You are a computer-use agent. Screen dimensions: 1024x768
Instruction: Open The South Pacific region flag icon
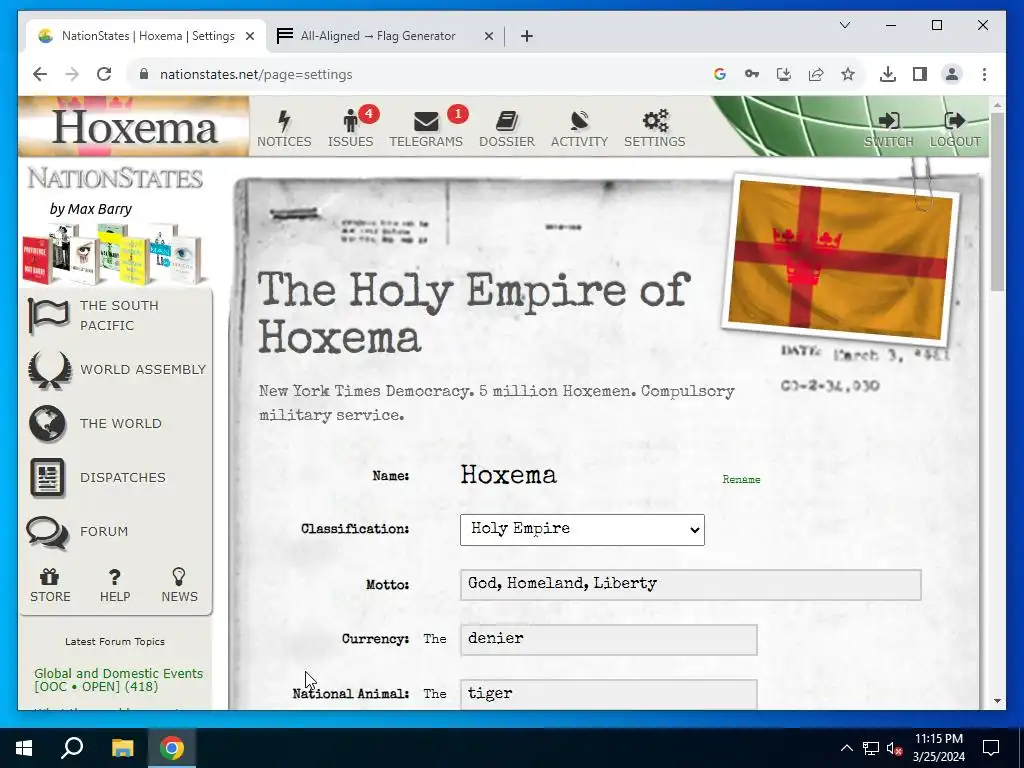(x=48, y=315)
